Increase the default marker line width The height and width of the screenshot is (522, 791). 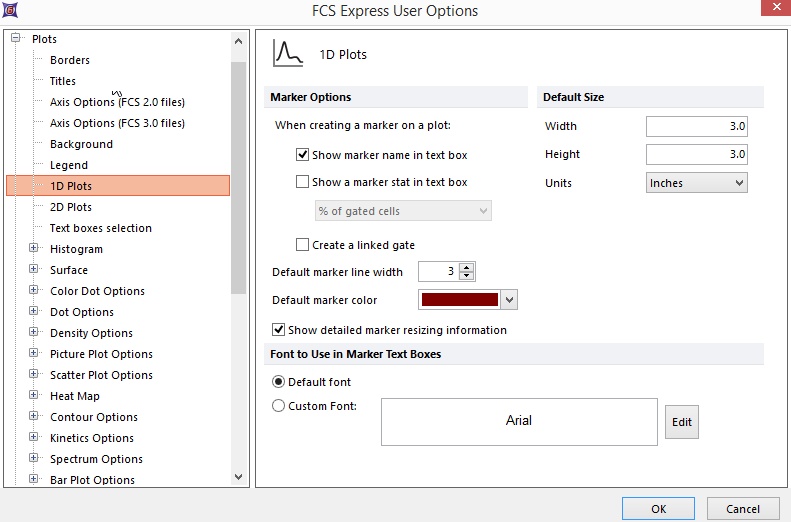point(467,268)
